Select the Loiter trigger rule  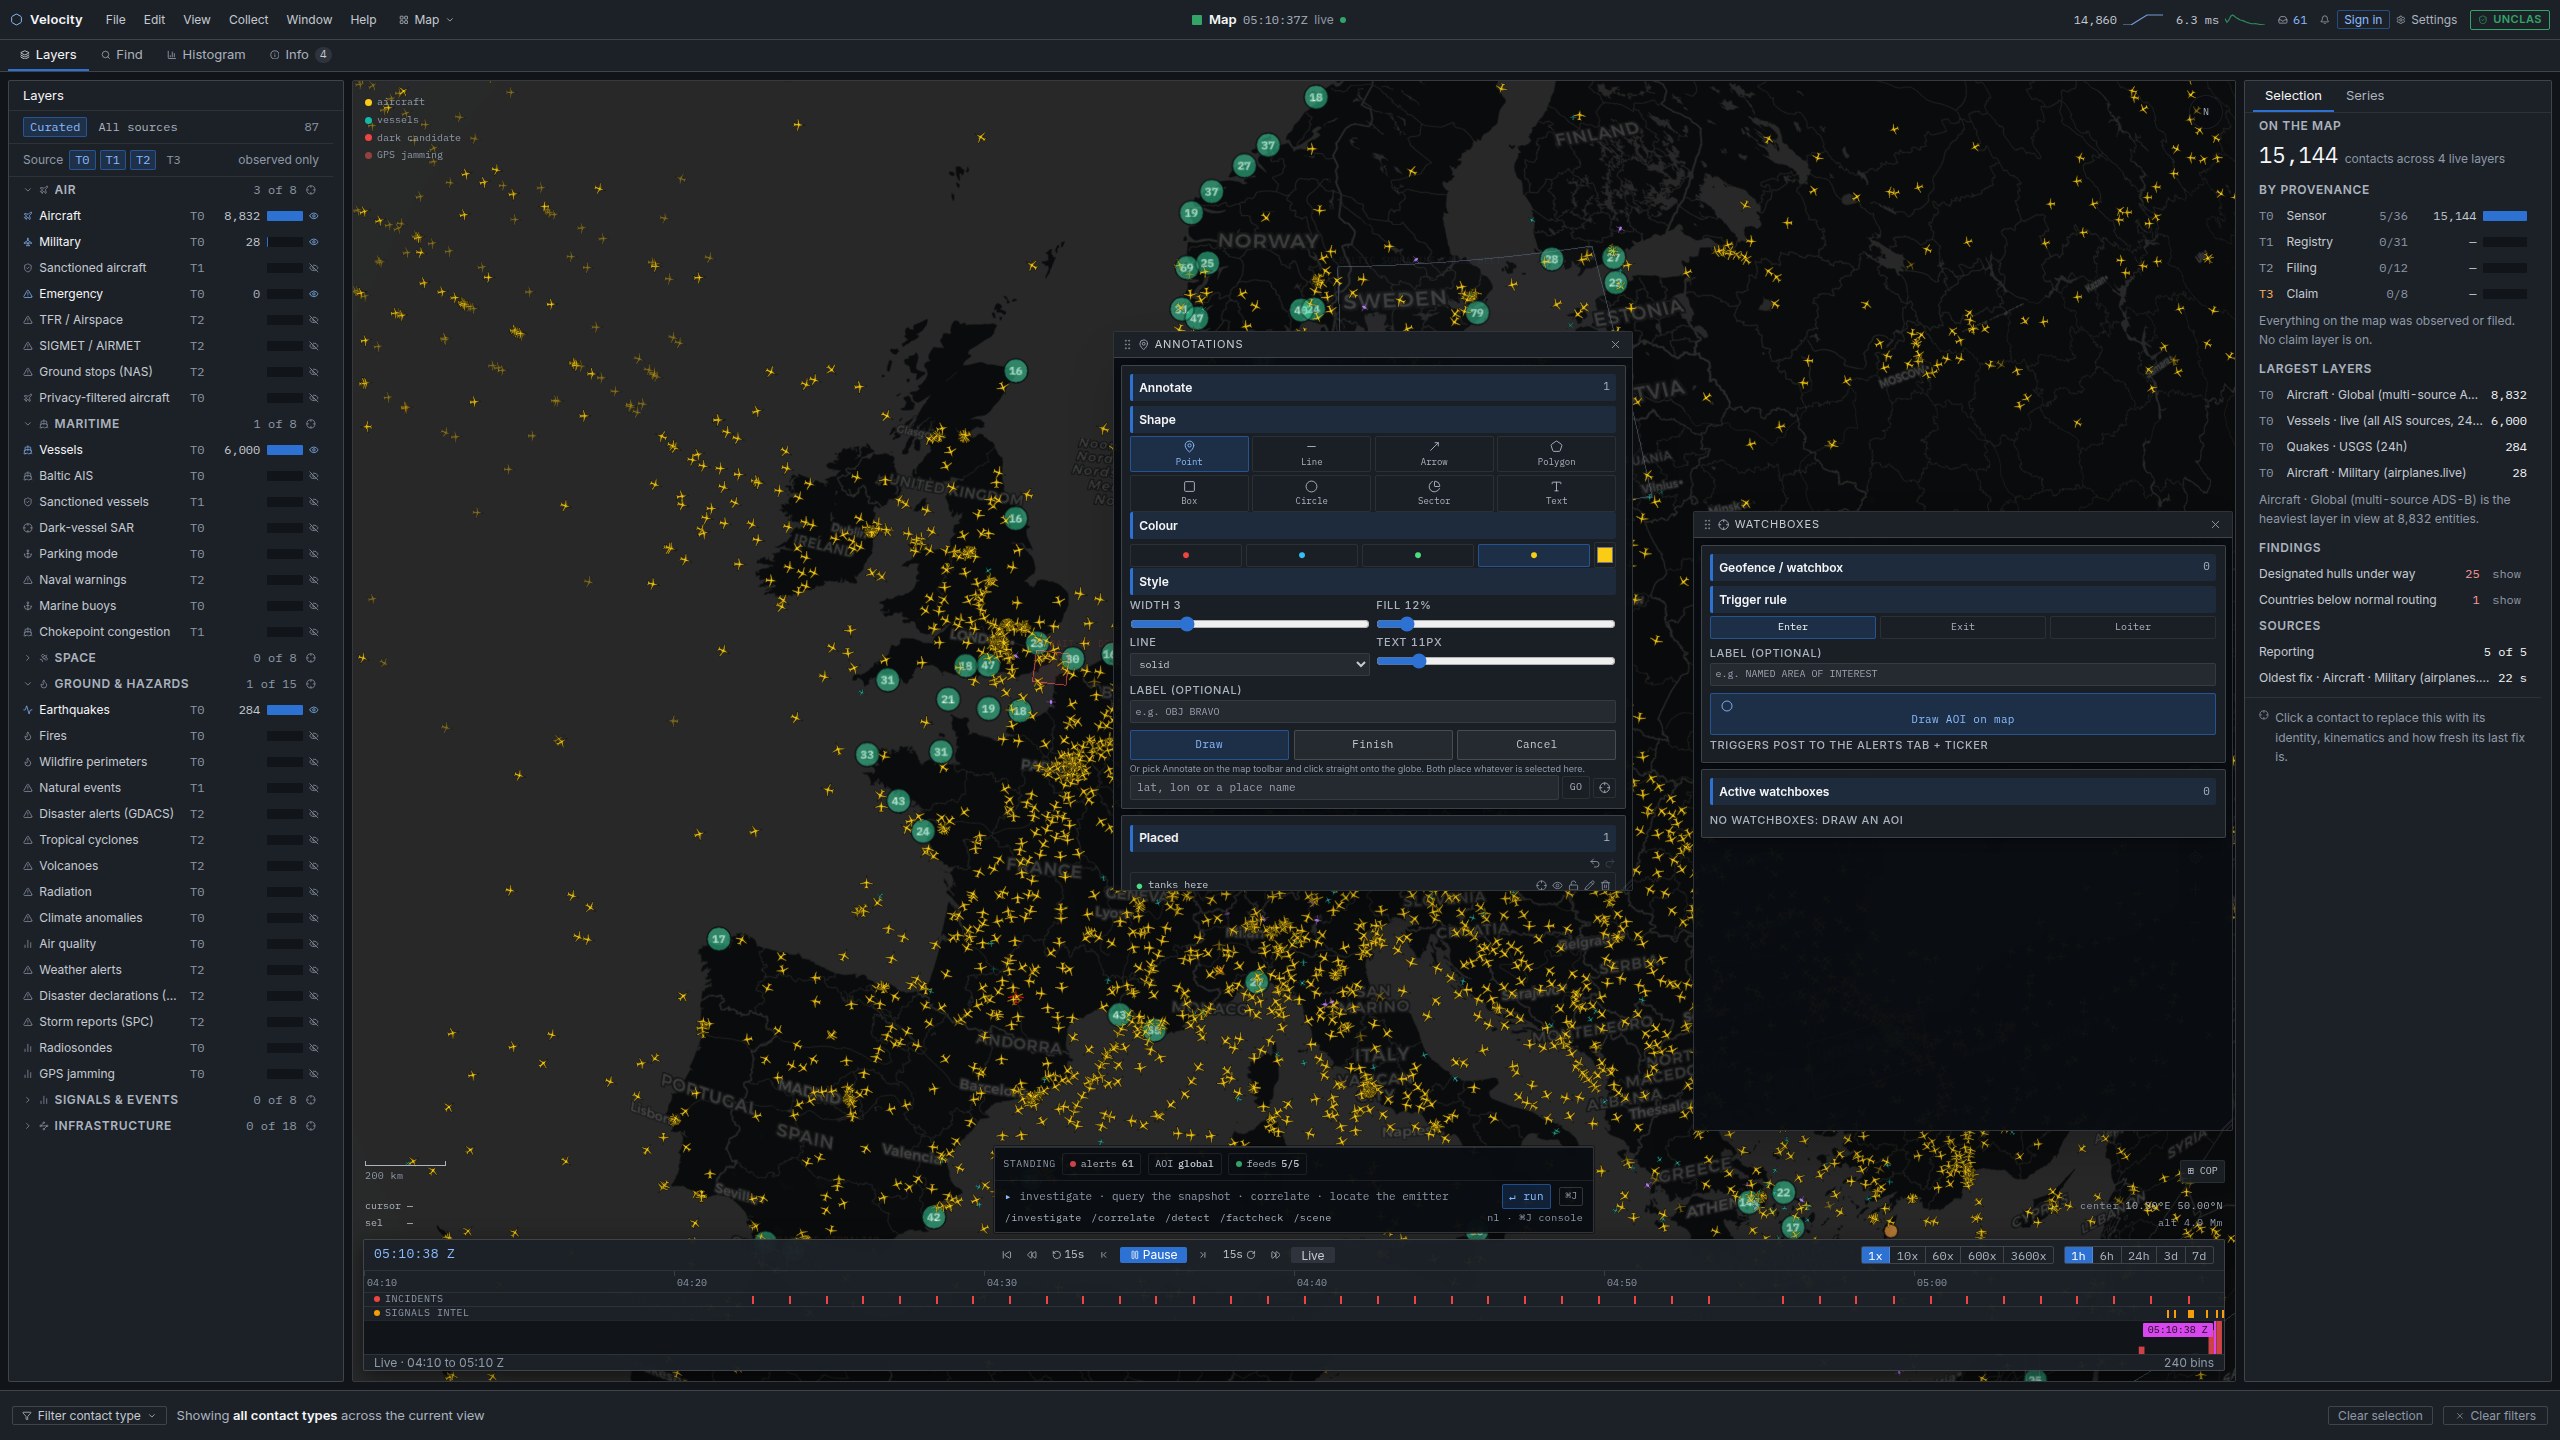tap(2132, 627)
